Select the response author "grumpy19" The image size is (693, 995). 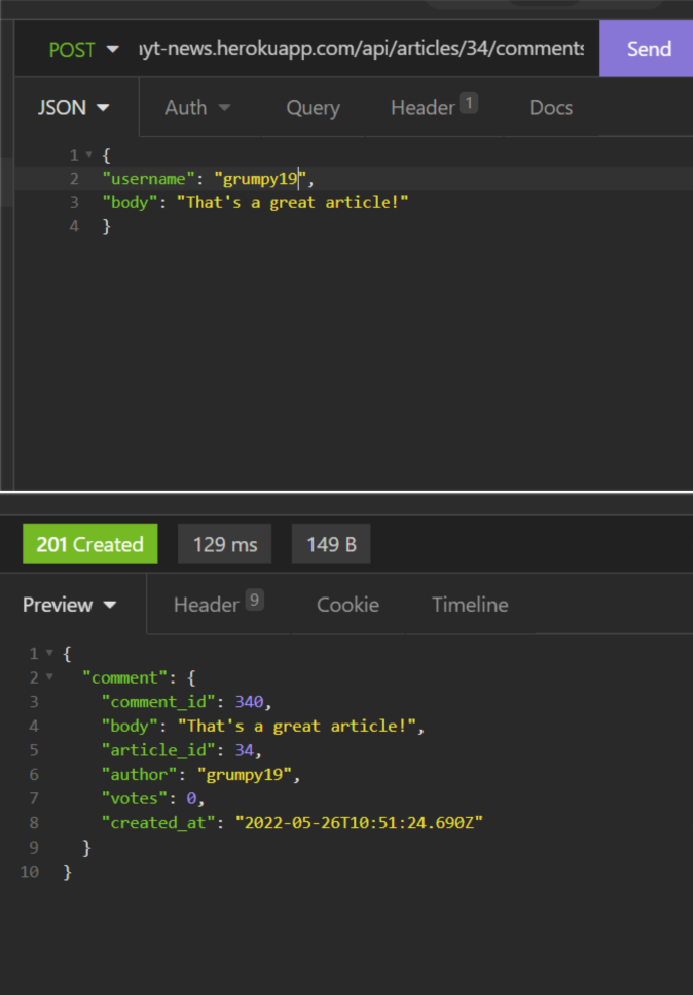pyautogui.click(x=244, y=774)
